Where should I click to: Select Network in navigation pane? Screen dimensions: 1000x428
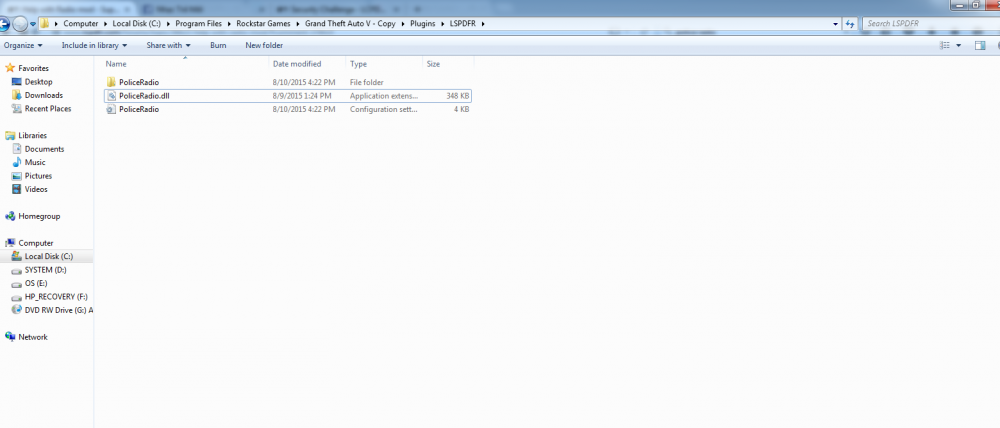[x=33, y=337]
